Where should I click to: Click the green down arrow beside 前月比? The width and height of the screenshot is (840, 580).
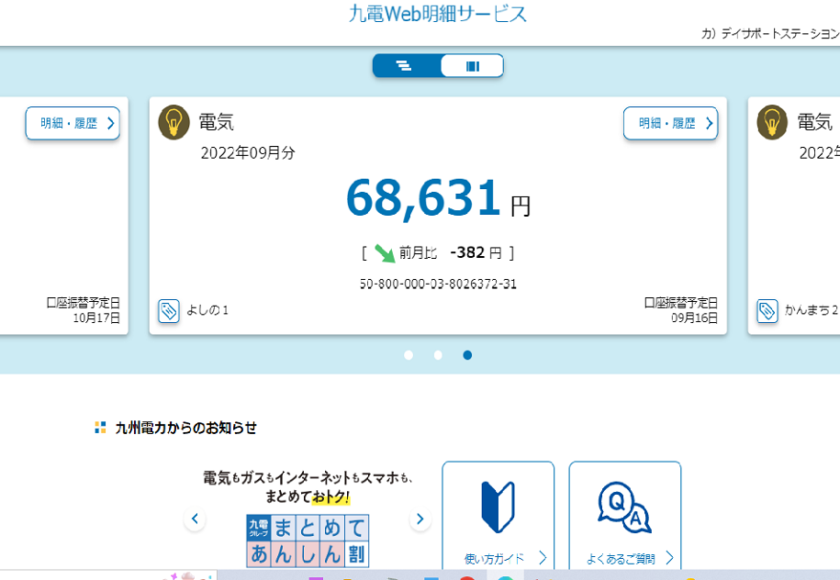(384, 253)
